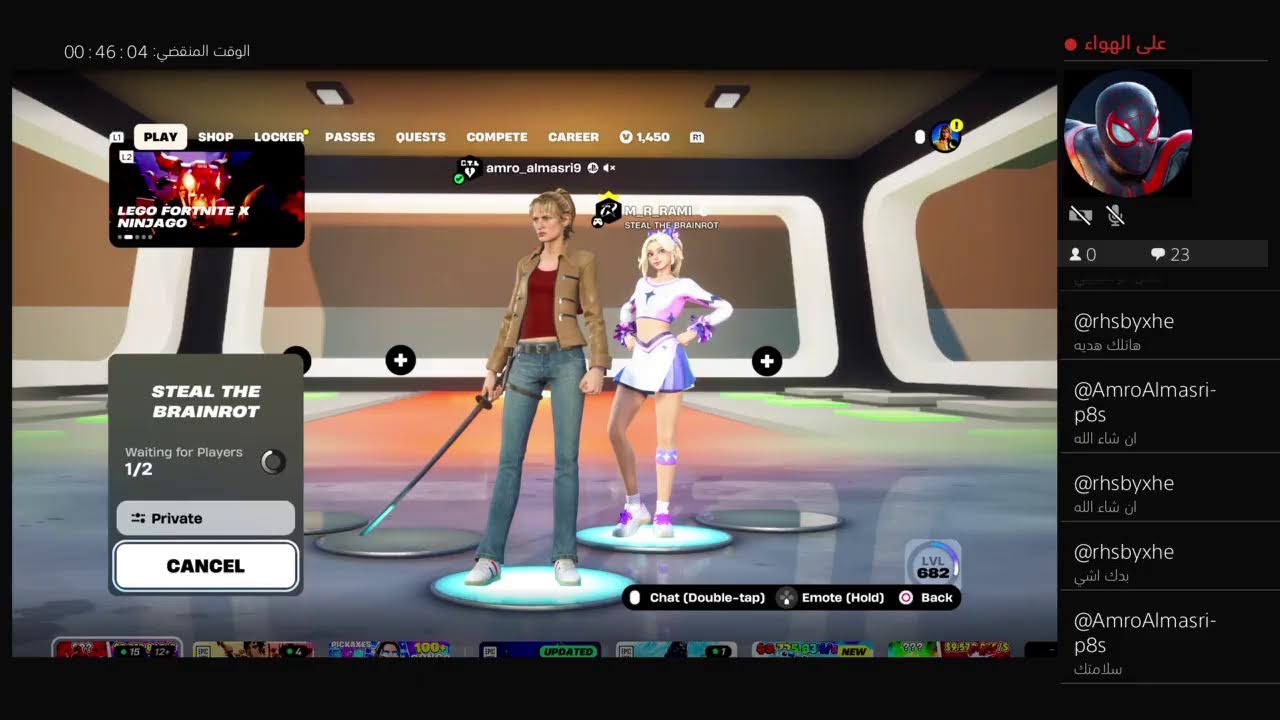Click the viewer count icon showing 0

pos(1076,255)
